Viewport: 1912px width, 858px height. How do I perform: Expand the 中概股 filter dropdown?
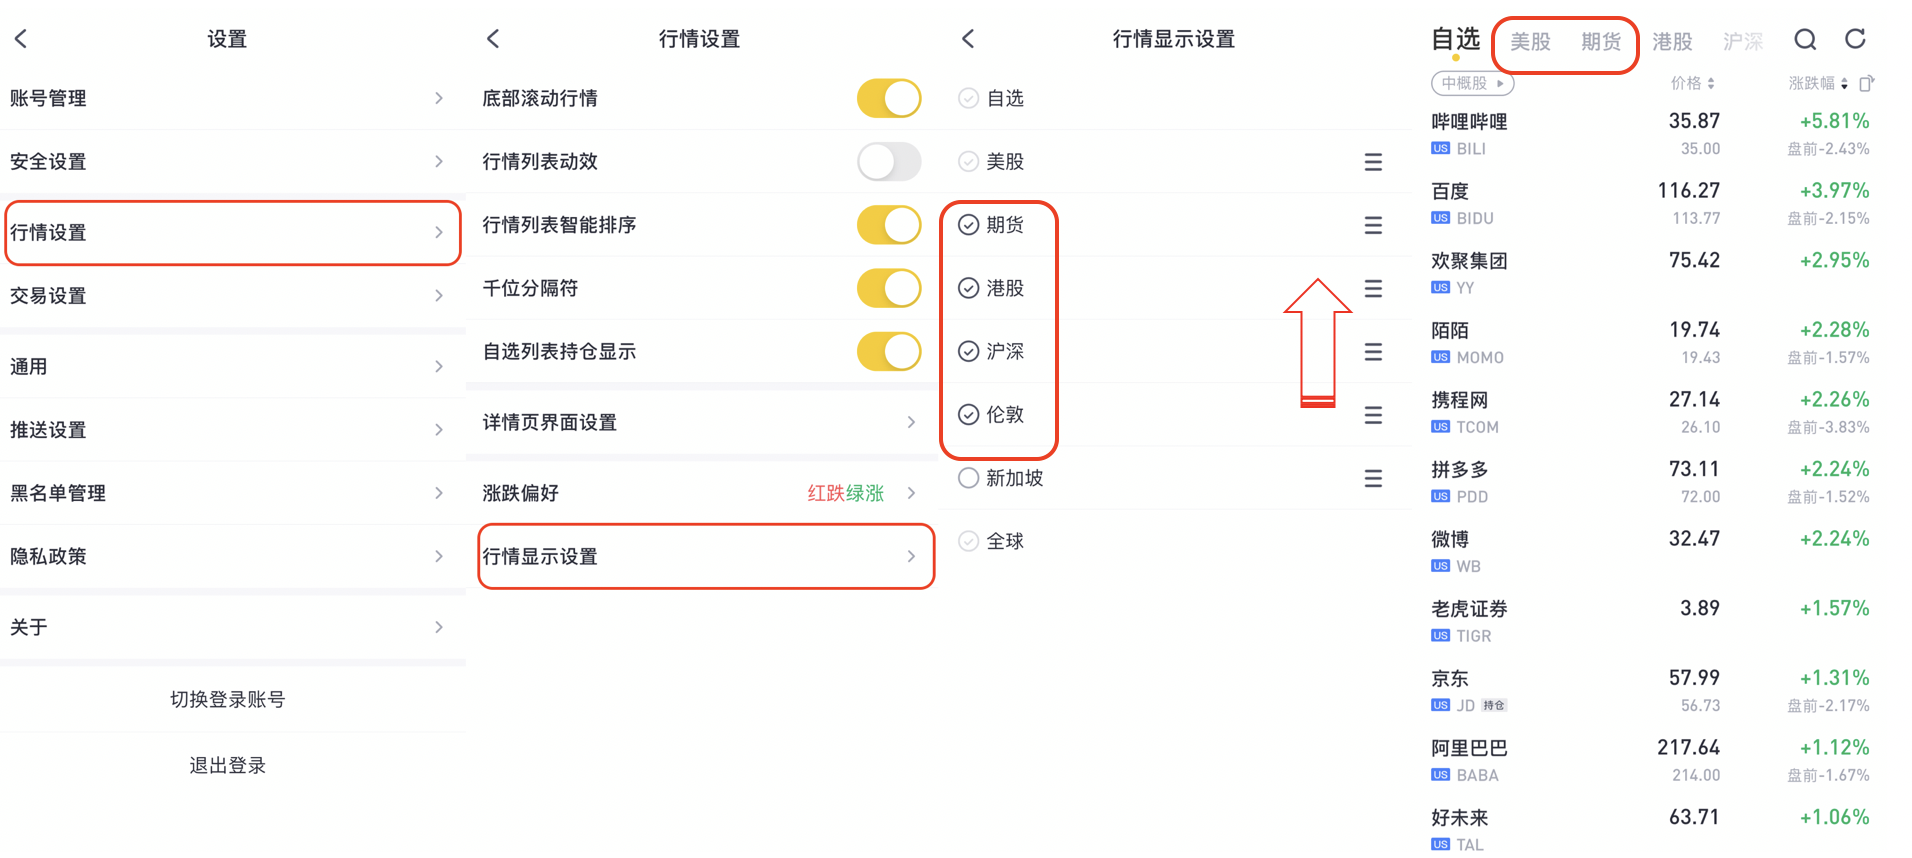point(1472,83)
